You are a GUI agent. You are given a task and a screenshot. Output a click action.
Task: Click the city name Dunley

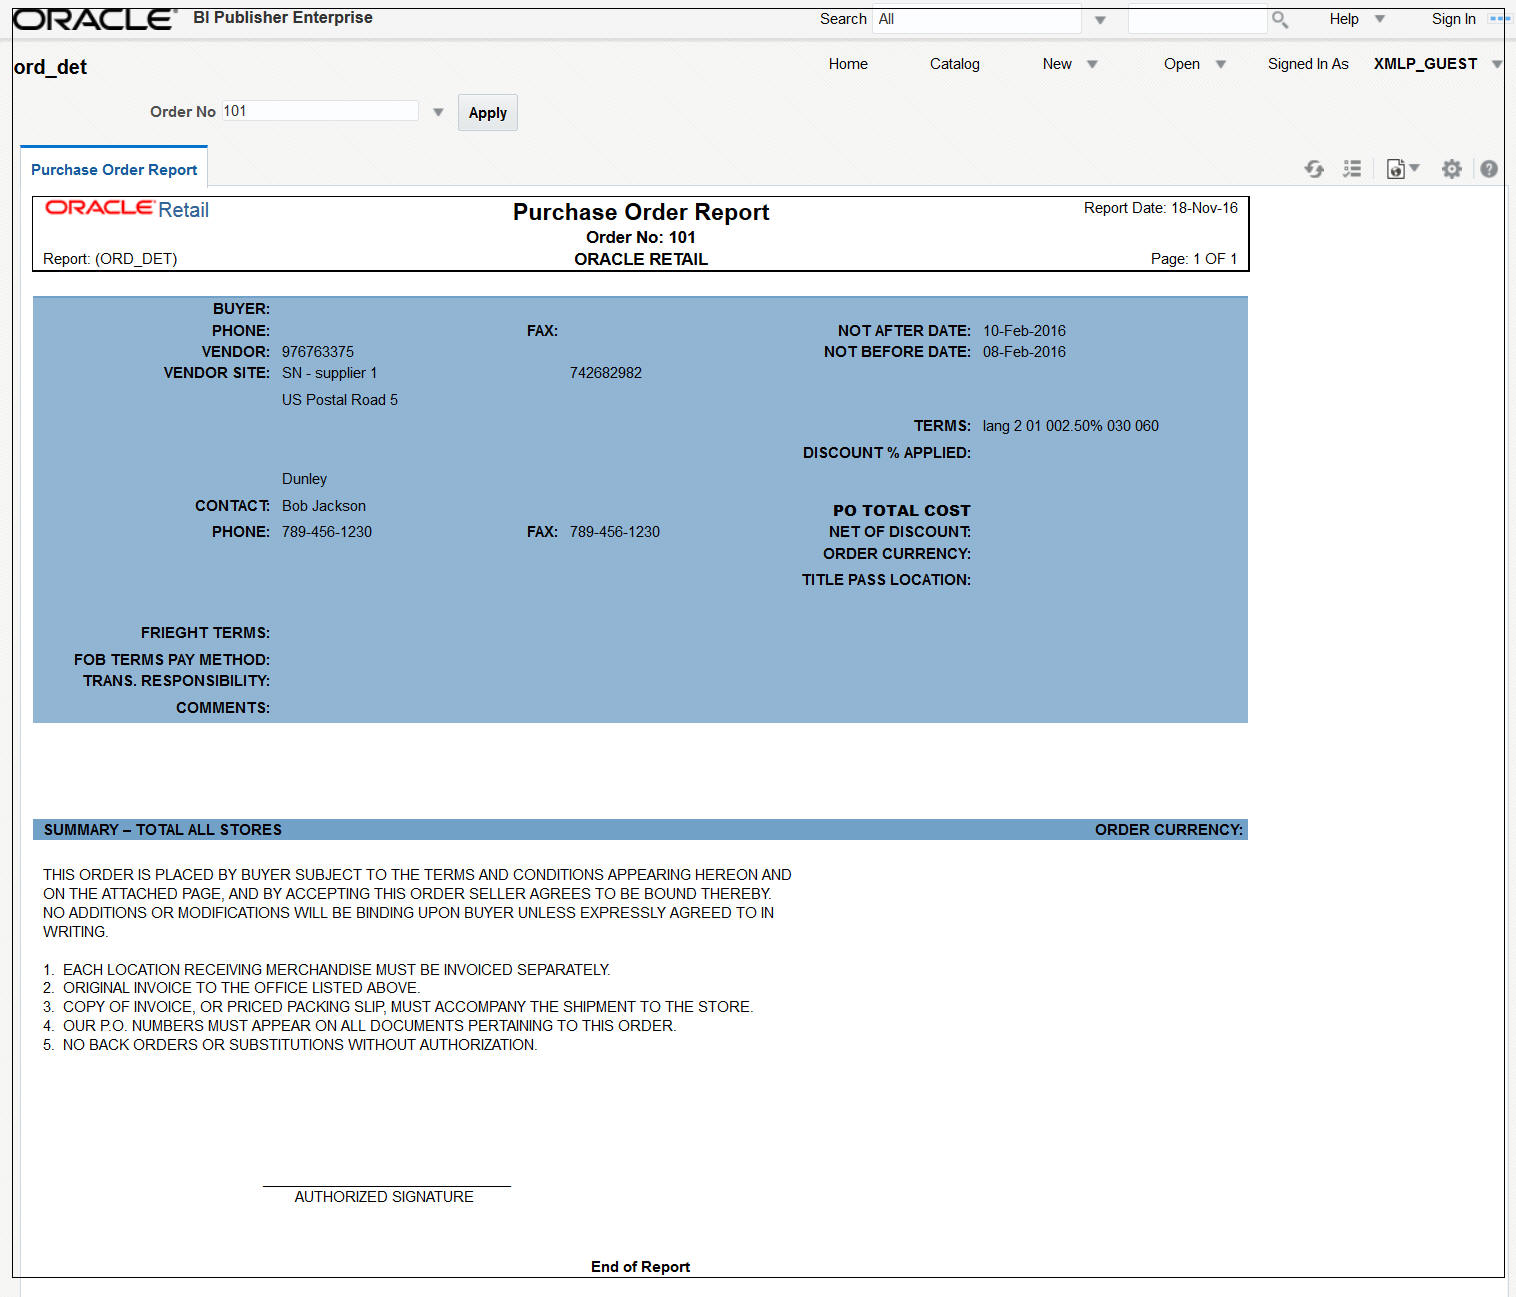click(305, 479)
